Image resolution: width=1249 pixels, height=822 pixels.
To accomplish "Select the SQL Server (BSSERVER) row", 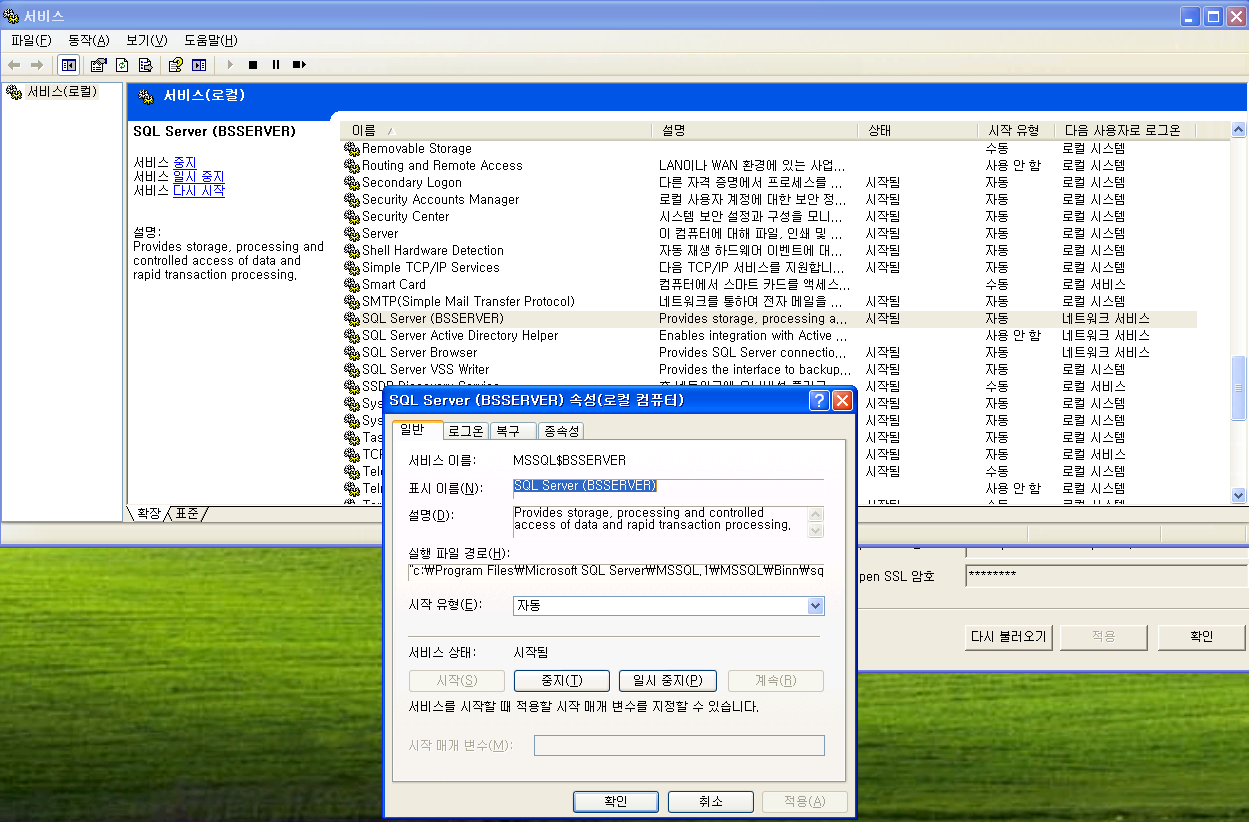I will (x=769, y=318).
